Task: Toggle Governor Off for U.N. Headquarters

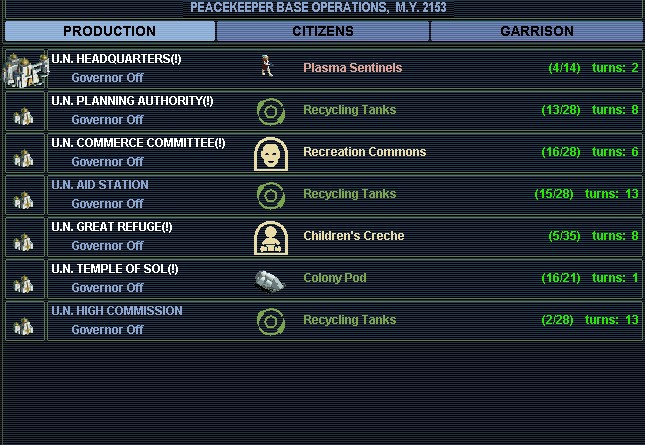Action: pyautogui.click(x=107, y=77)
